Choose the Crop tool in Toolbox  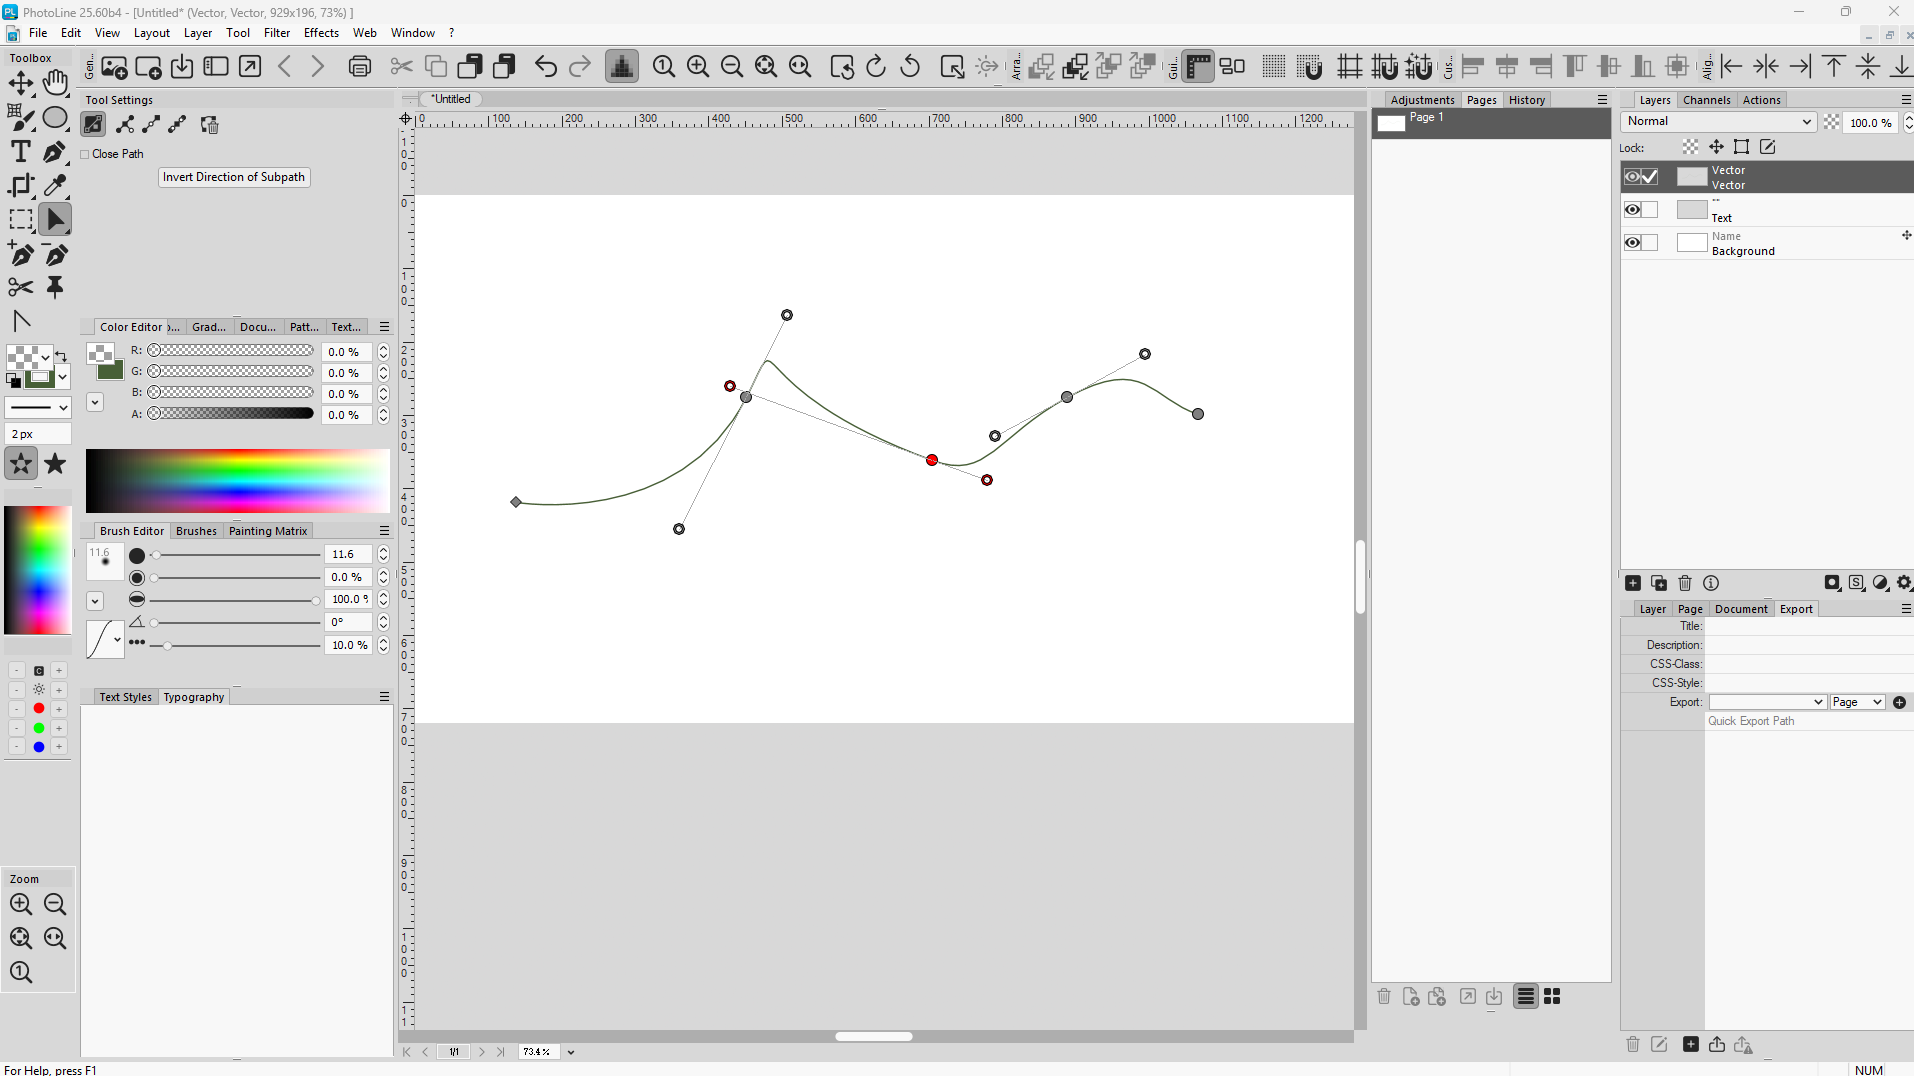coord(20,186)
